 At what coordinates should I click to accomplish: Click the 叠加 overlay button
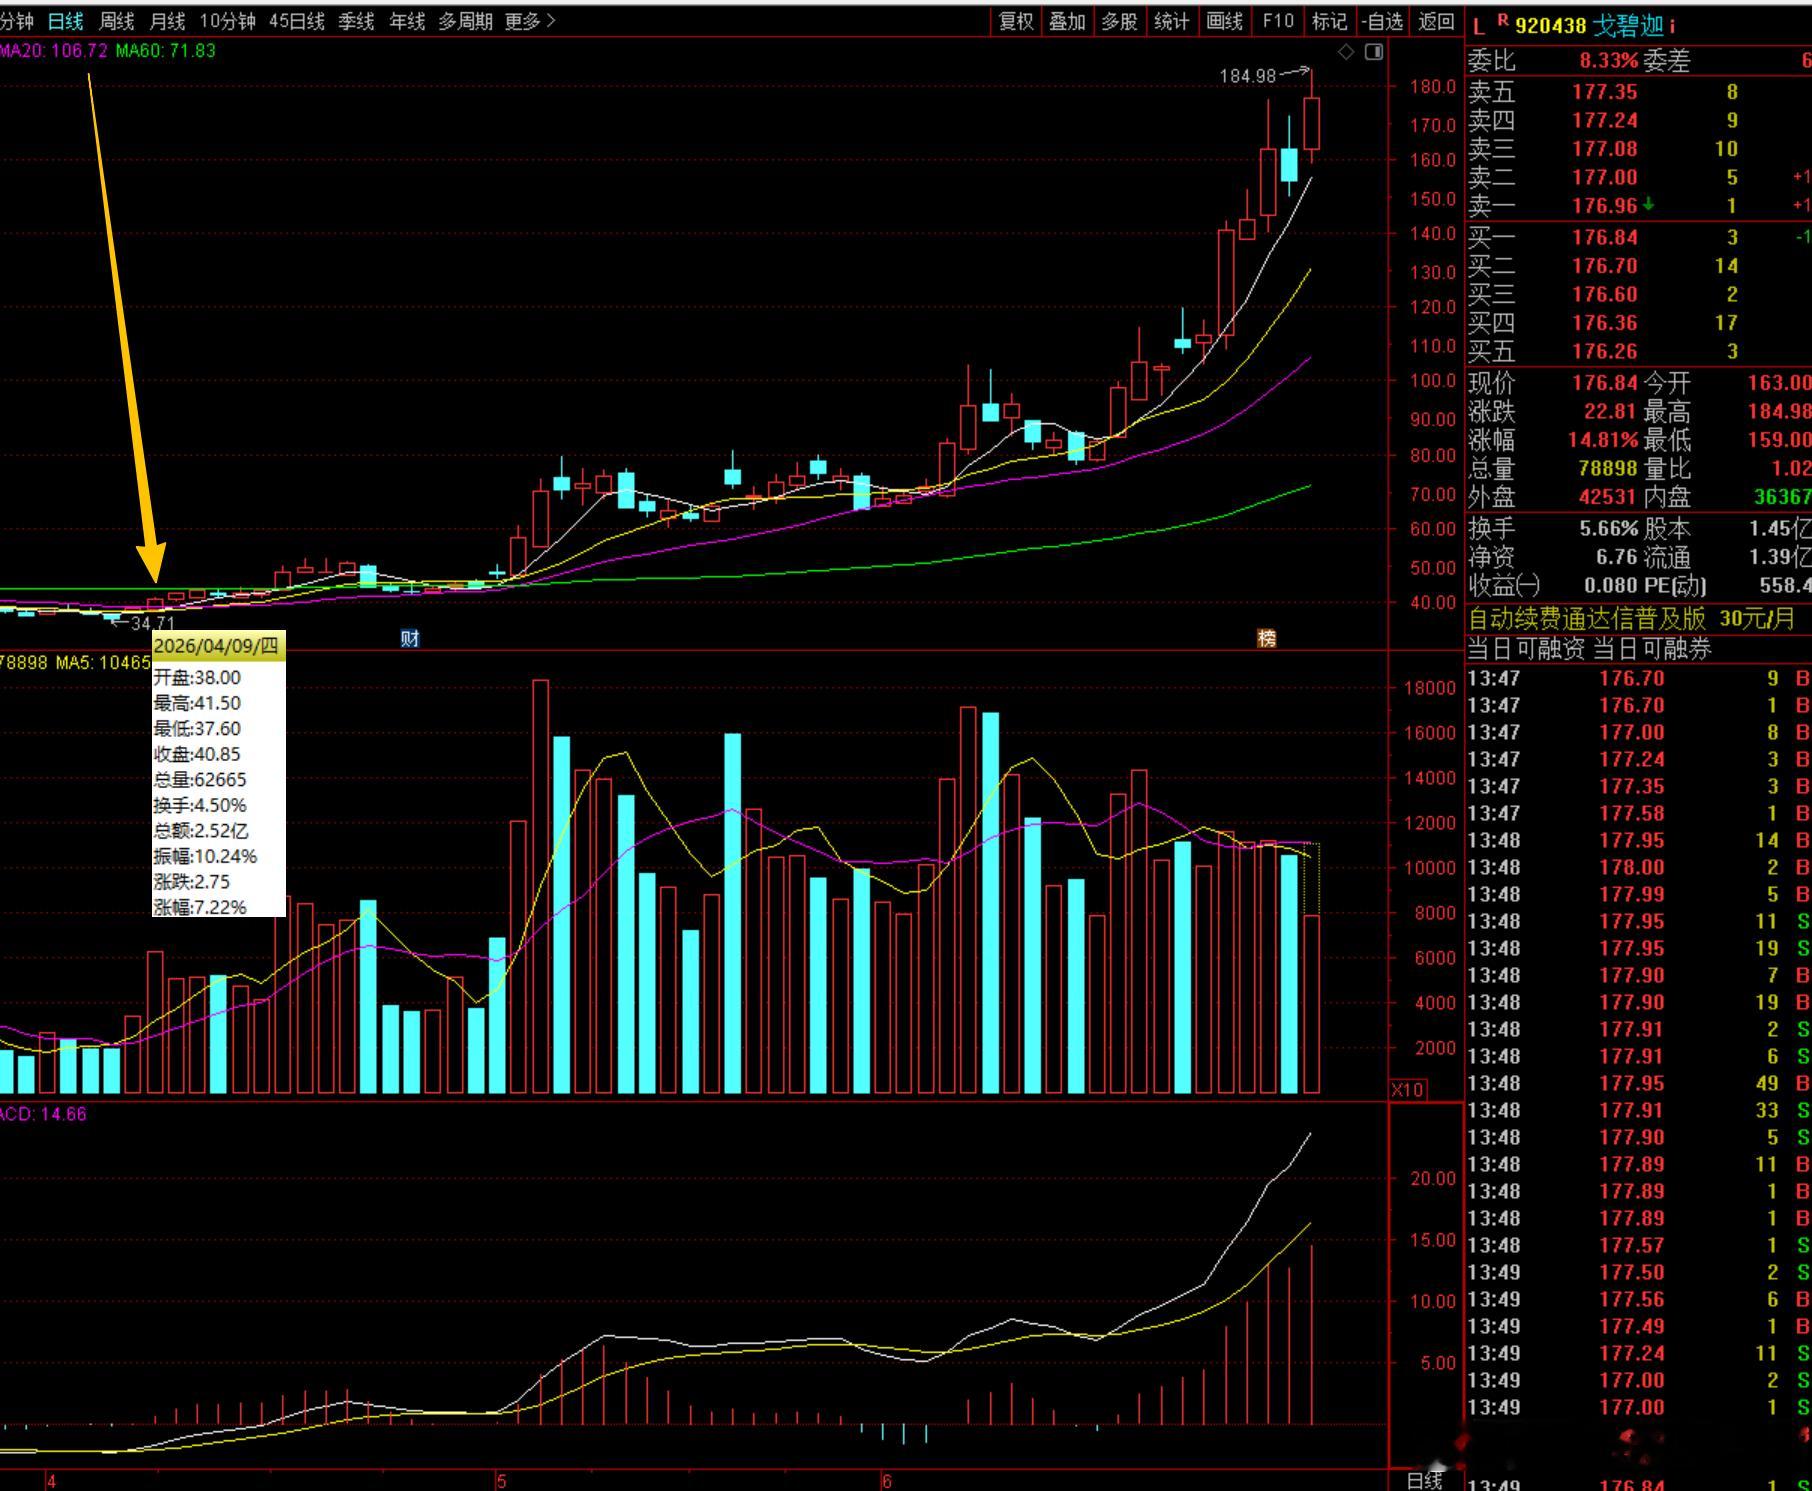tap(1067, 21)
